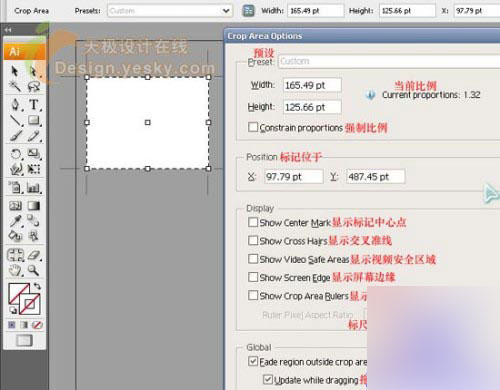Viewport: 500px width, 390px height.
Task: Choose the Eyedropper tool
Action: point(15,221)
